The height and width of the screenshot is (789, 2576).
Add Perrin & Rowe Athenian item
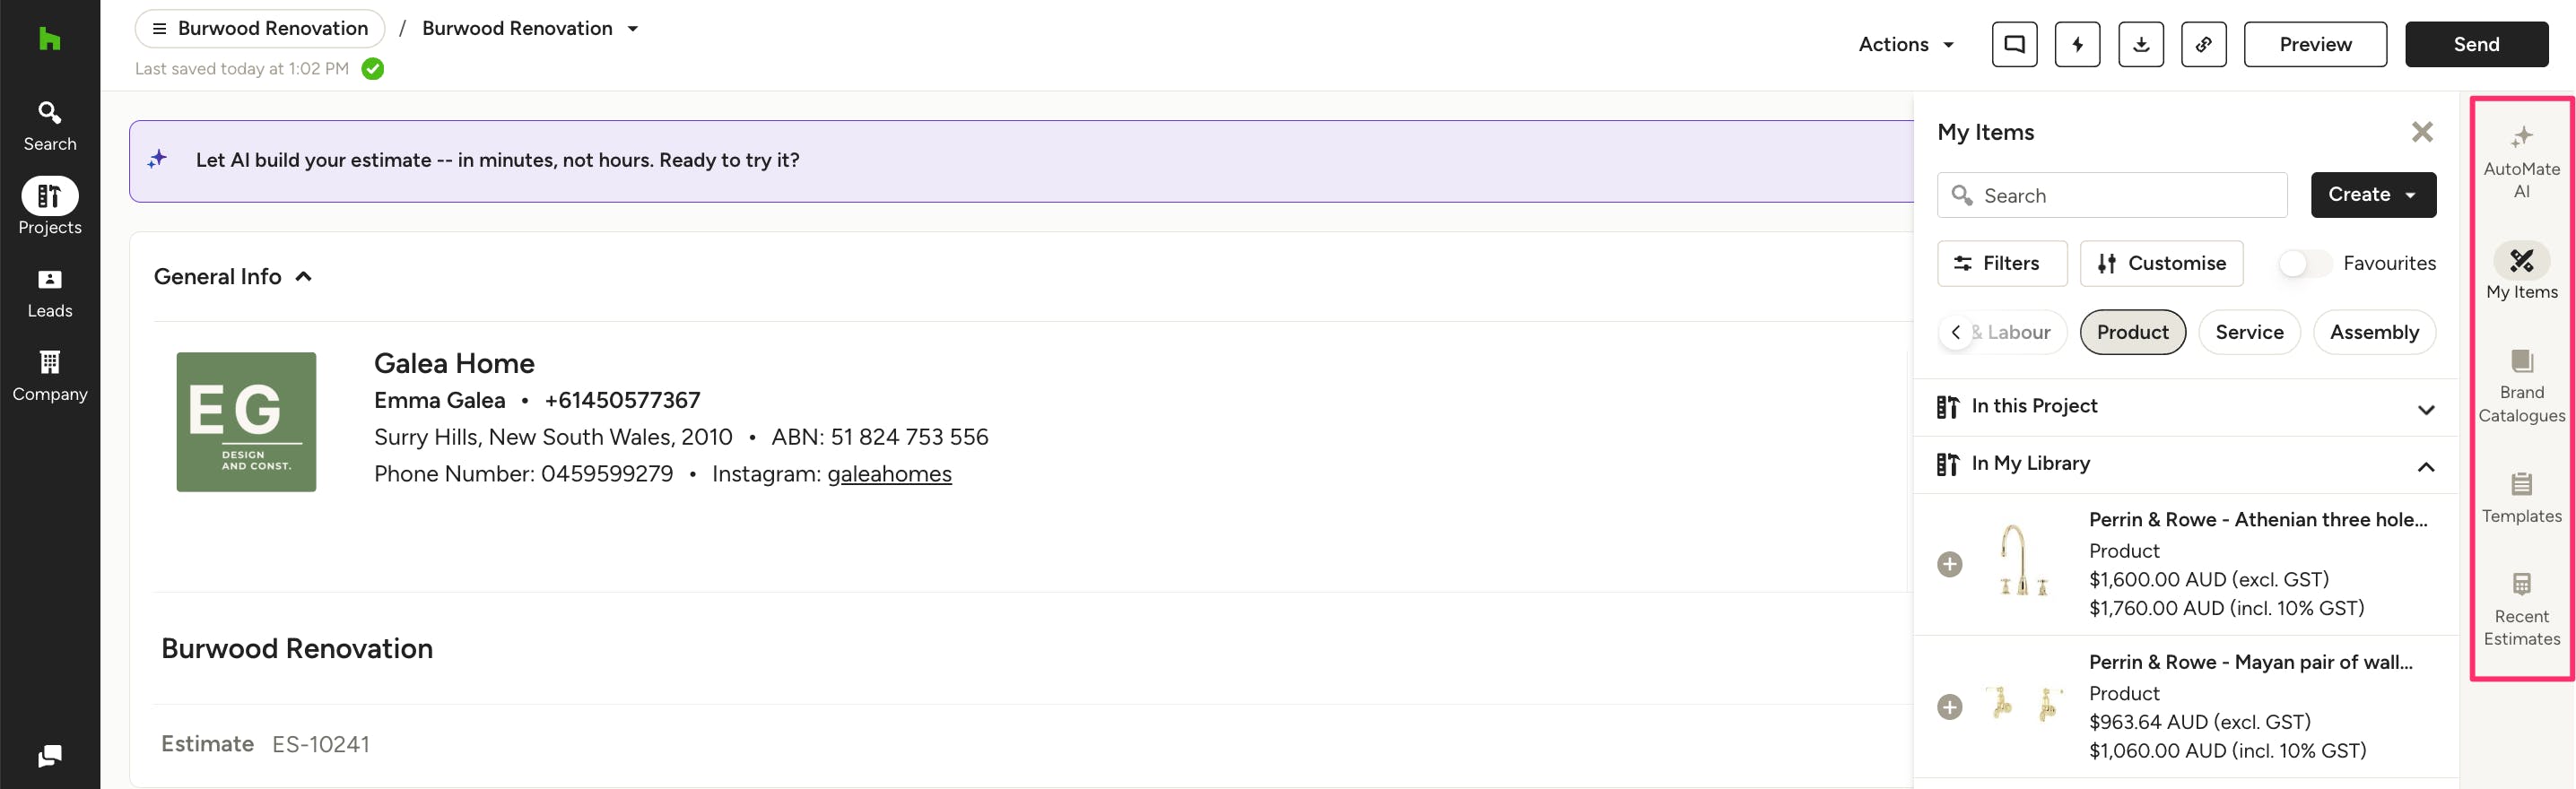tap(1949, 564)
